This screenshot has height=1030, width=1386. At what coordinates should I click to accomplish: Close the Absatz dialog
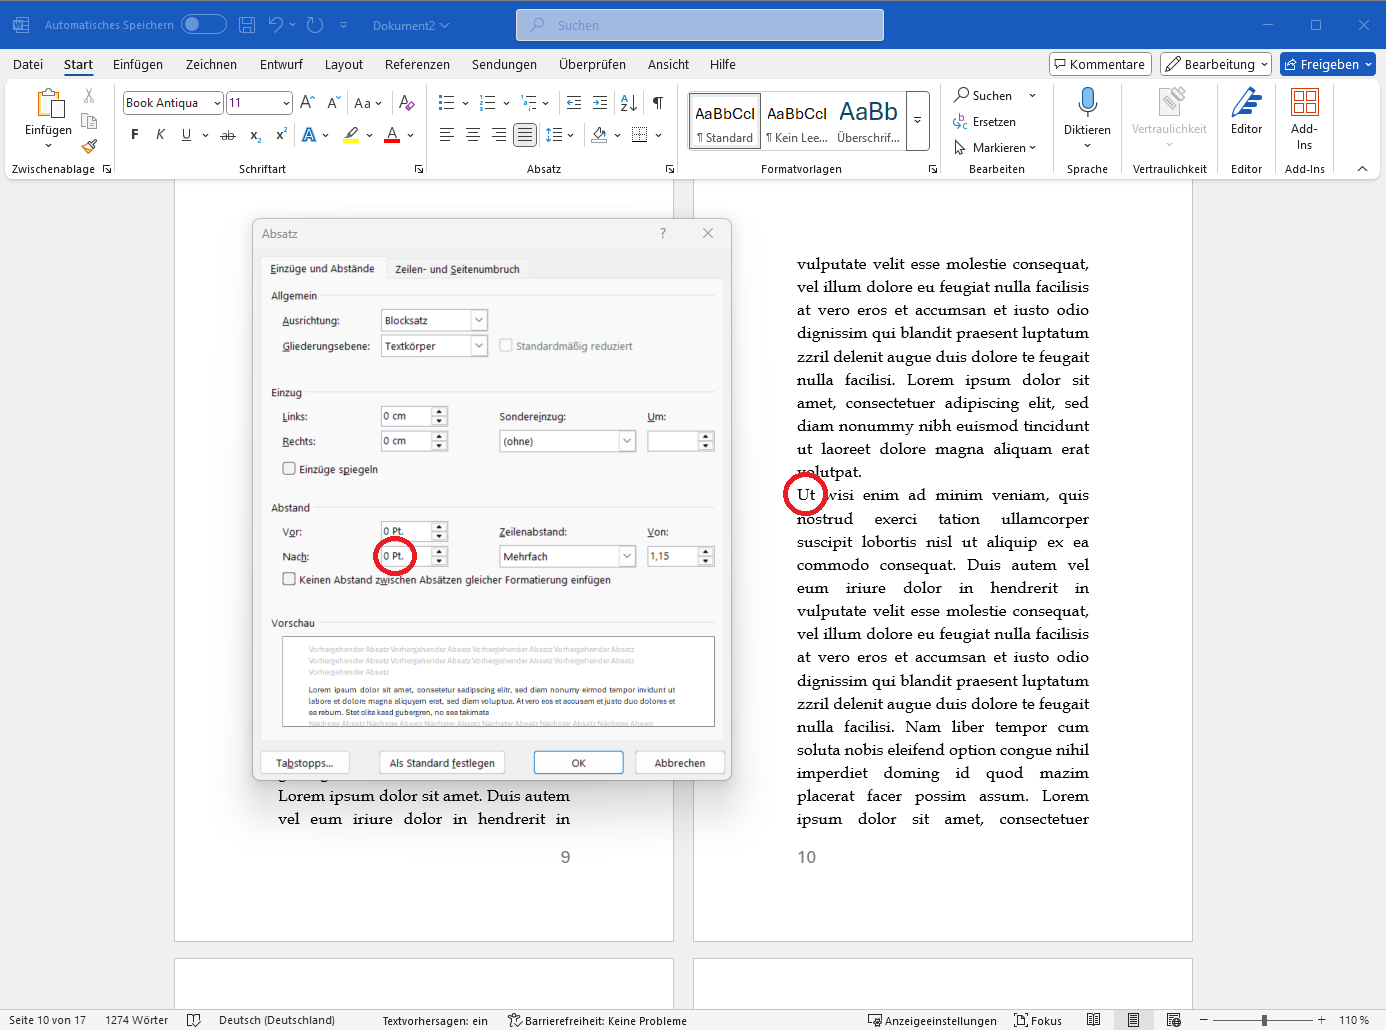708,233
